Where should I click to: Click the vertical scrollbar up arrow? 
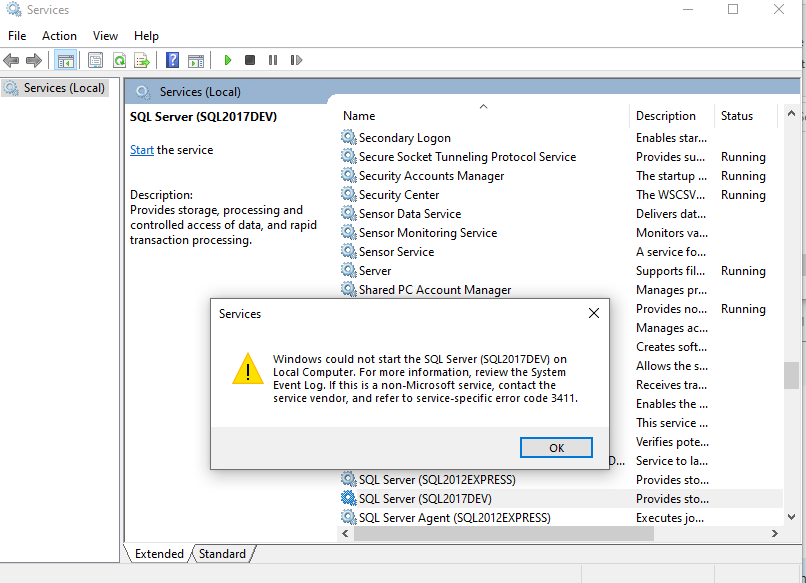point(791,114)
